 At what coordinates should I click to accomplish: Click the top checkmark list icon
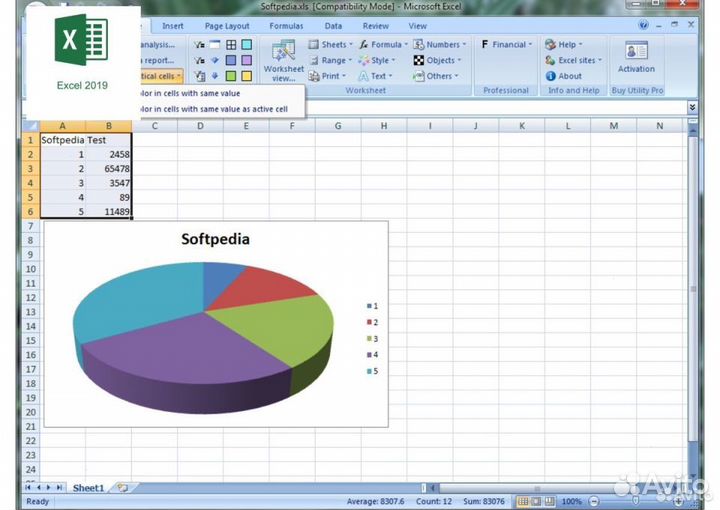click(x=199, y=45)
